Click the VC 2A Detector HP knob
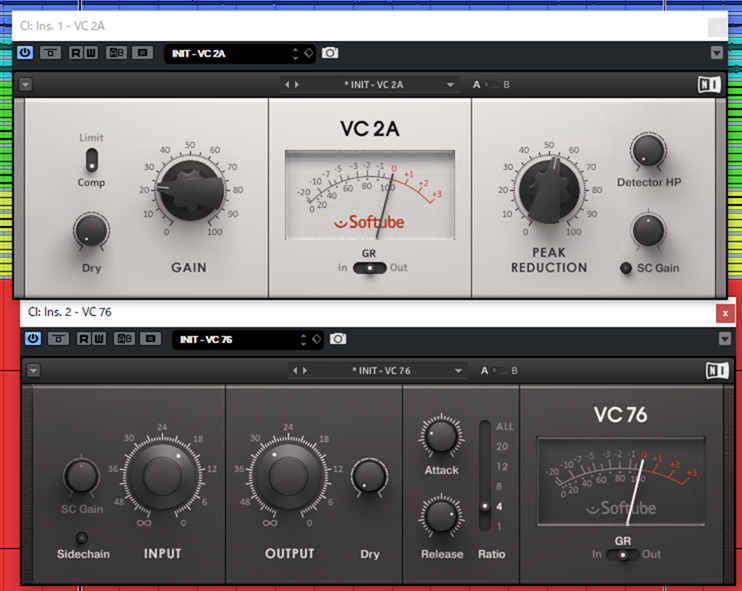 click(647, 151)
